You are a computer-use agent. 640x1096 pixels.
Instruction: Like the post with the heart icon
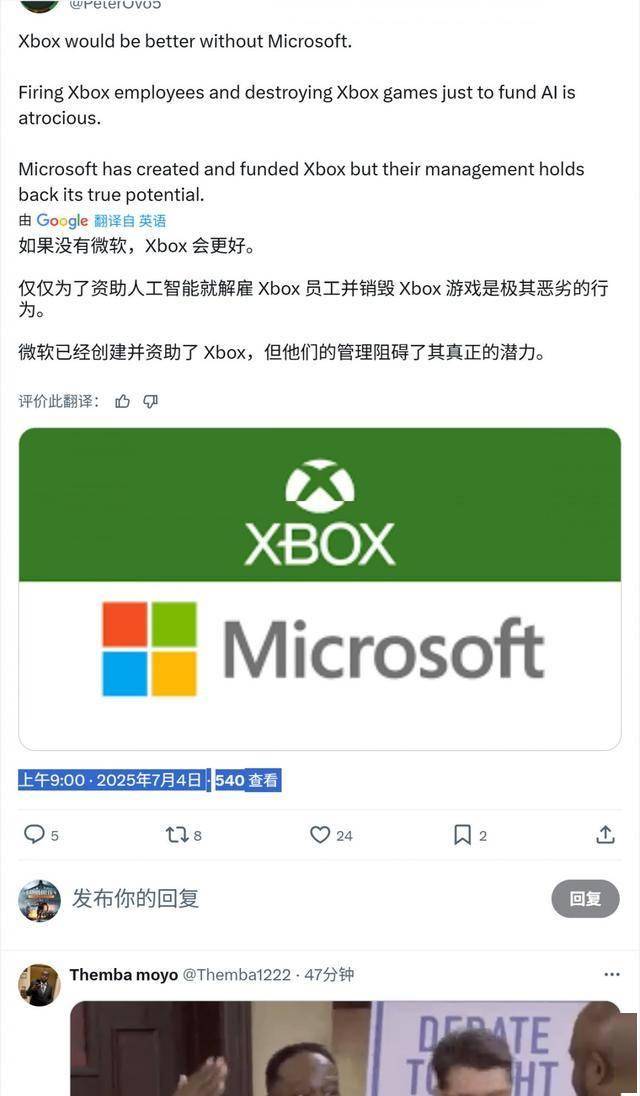coord(319,835)
